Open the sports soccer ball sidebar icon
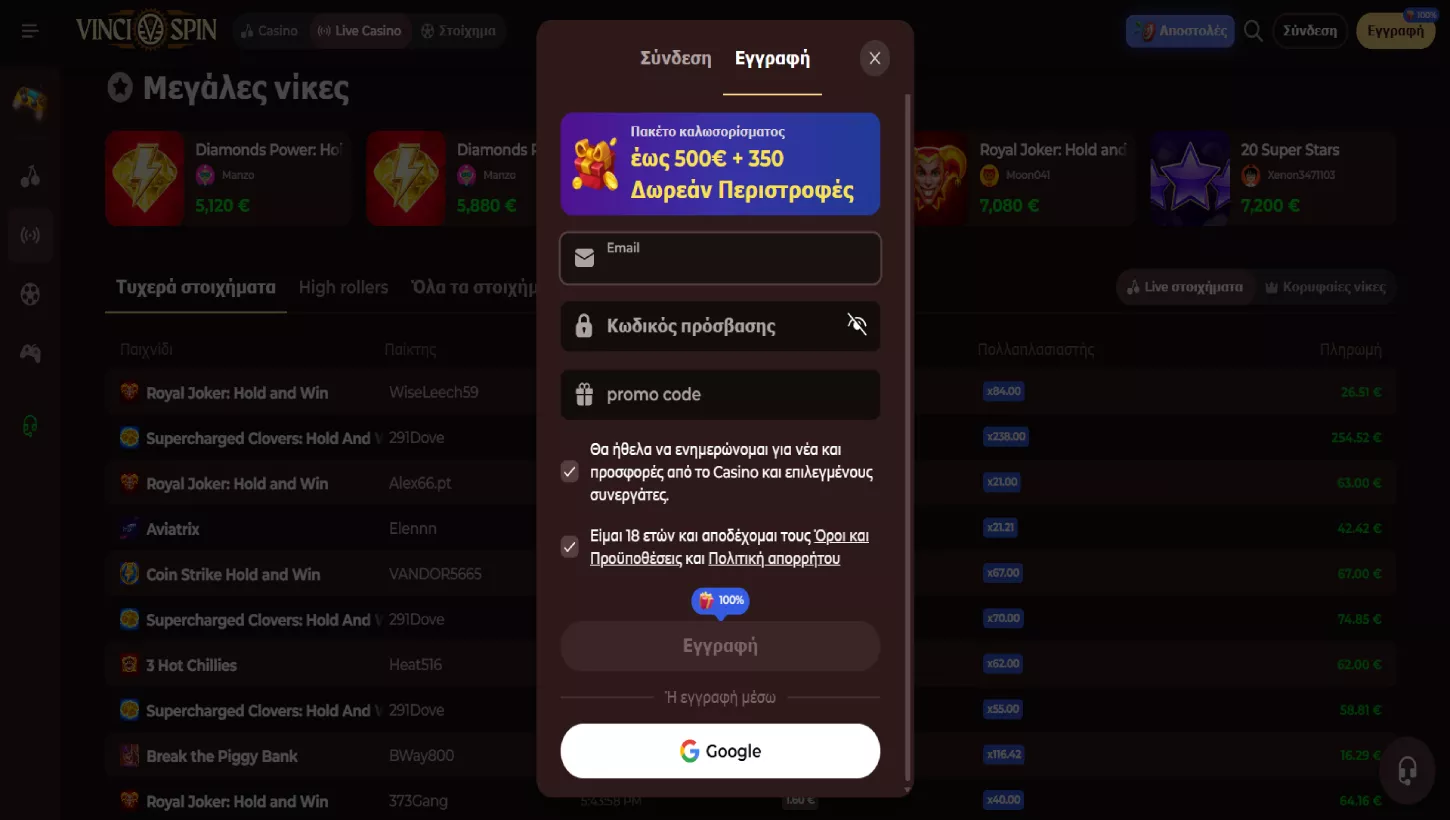The image size is (1450, 820). point(31,294)
